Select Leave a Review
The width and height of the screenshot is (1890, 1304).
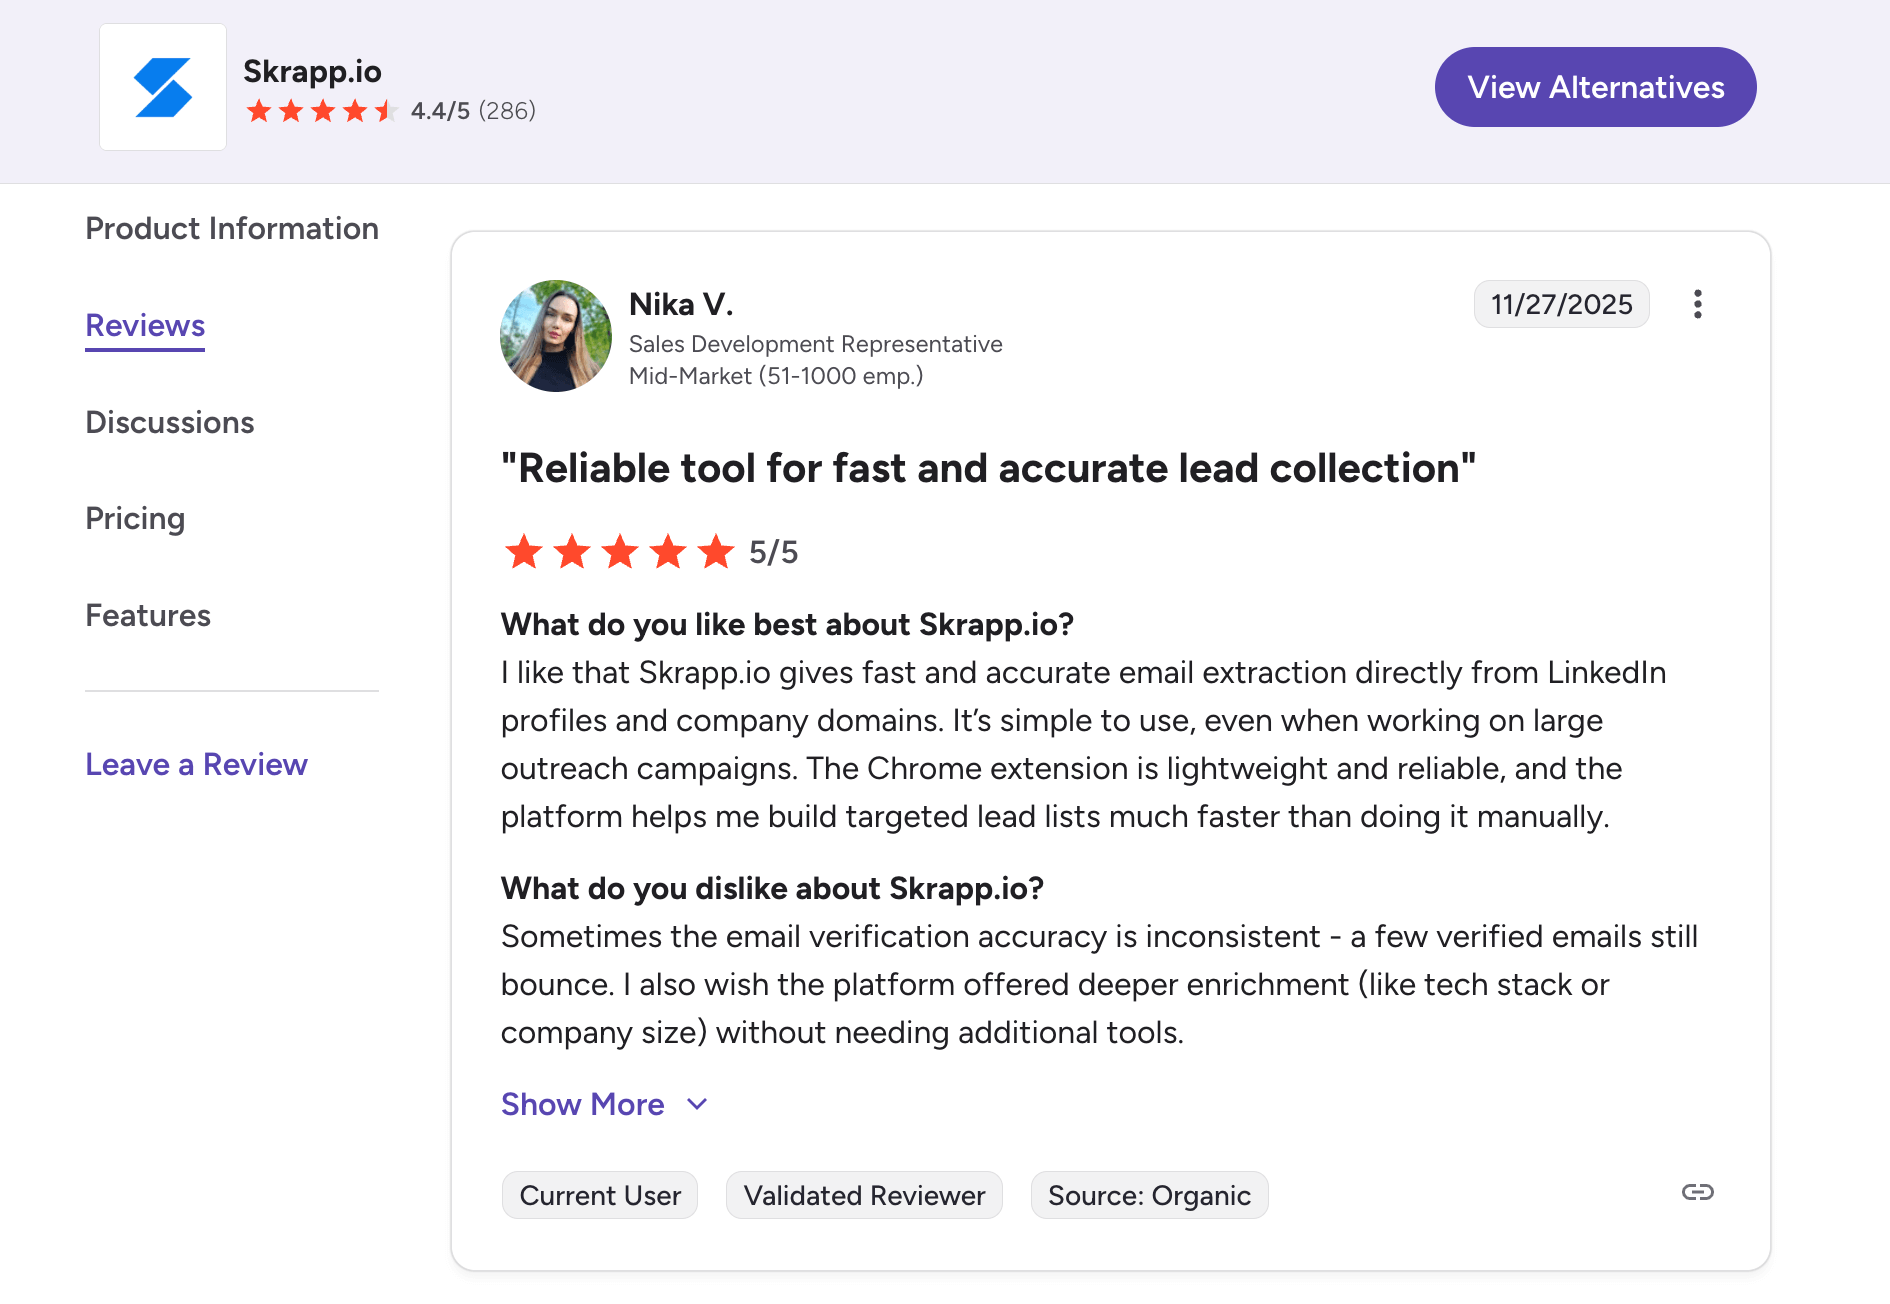[196, 764]
